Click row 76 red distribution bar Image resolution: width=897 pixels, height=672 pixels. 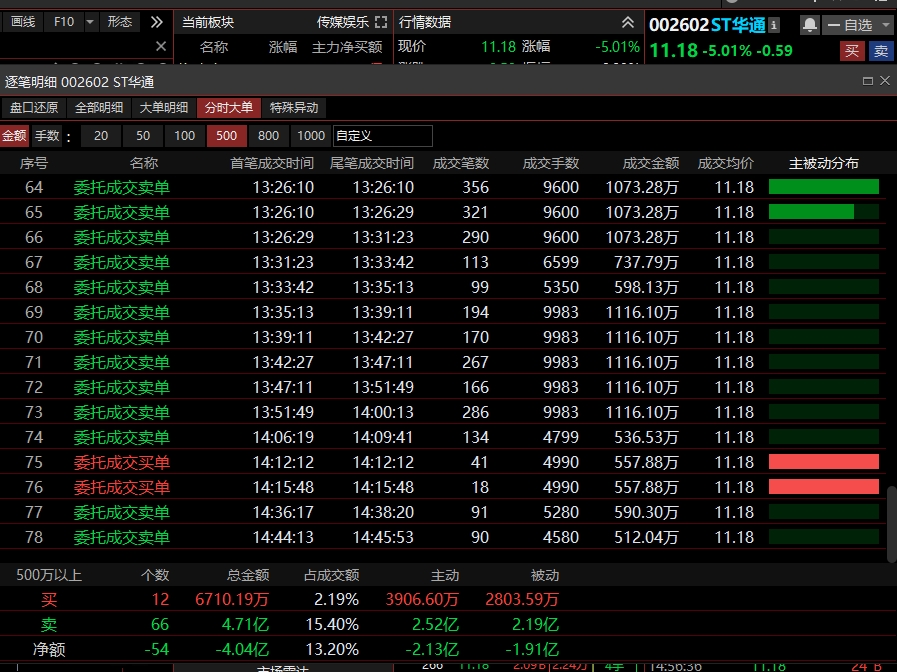pos(824,487)
